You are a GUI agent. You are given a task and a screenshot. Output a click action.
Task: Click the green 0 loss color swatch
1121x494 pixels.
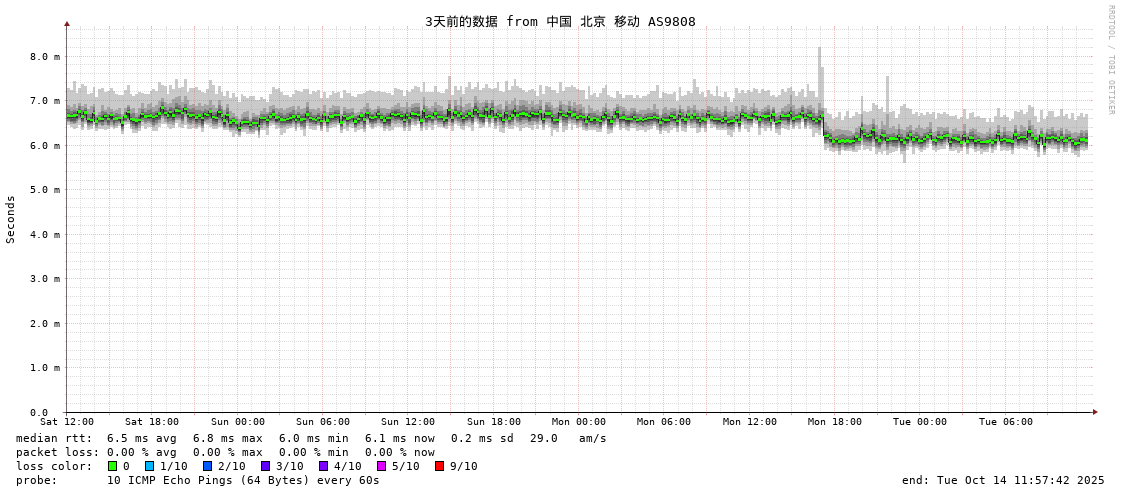pyautogui.click(x=112, y=466)
